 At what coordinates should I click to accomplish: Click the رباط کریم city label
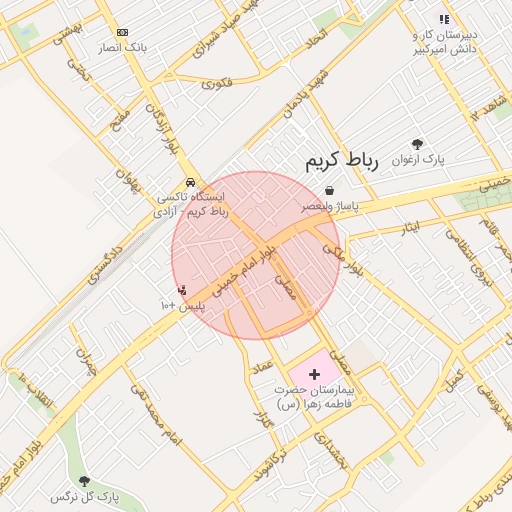342,161
